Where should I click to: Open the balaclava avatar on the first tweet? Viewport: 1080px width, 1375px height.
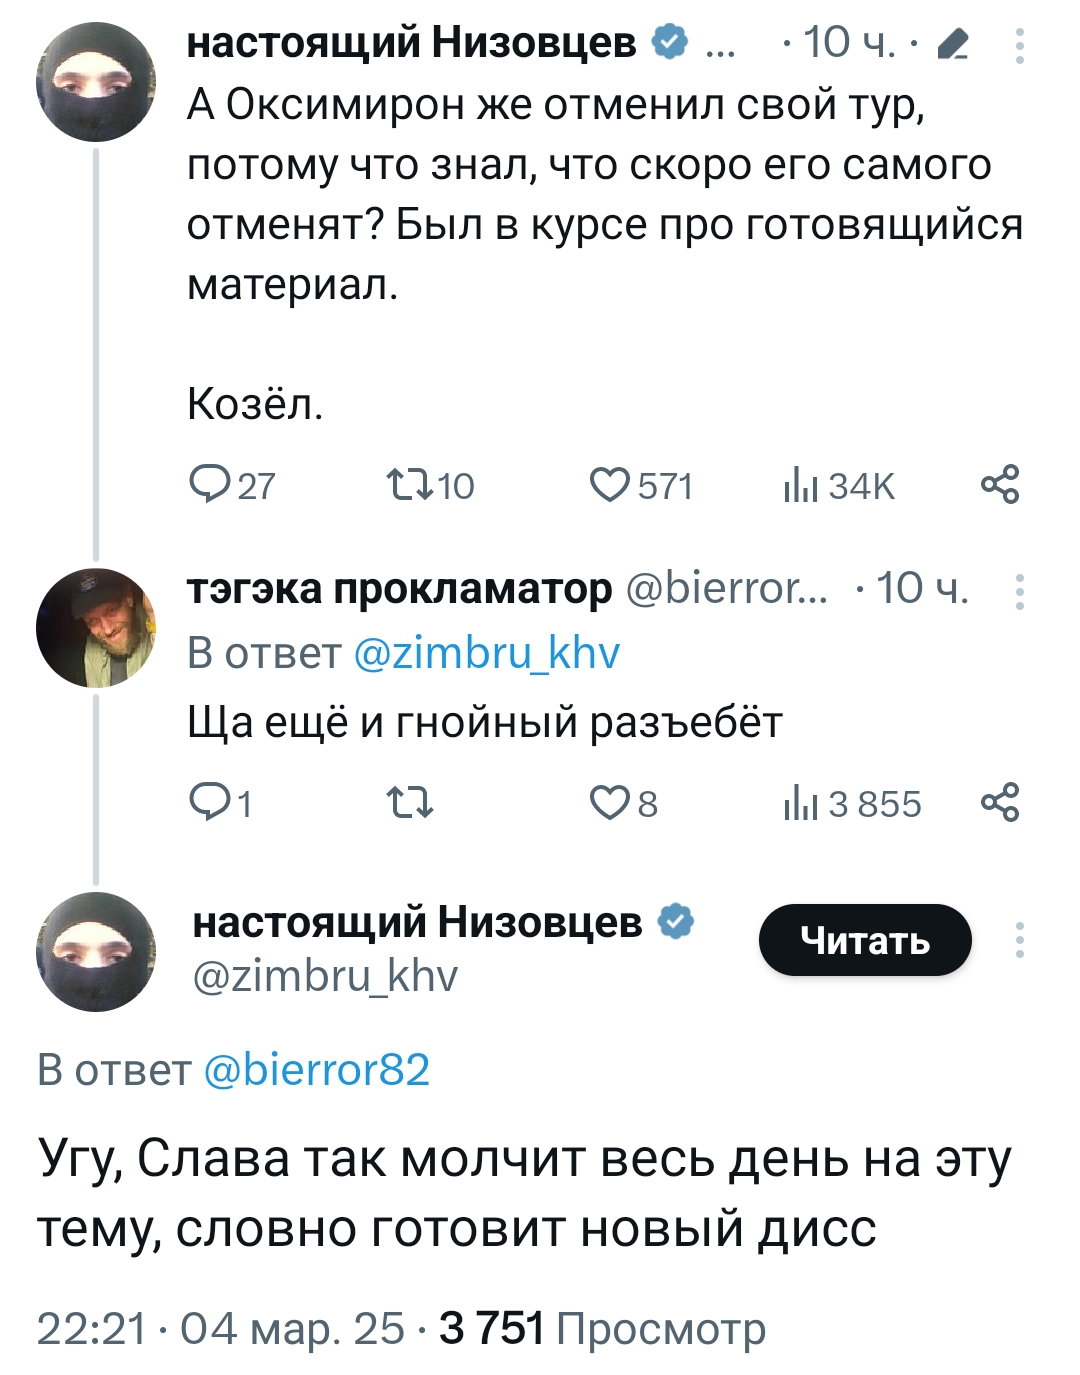pos(96,82)
